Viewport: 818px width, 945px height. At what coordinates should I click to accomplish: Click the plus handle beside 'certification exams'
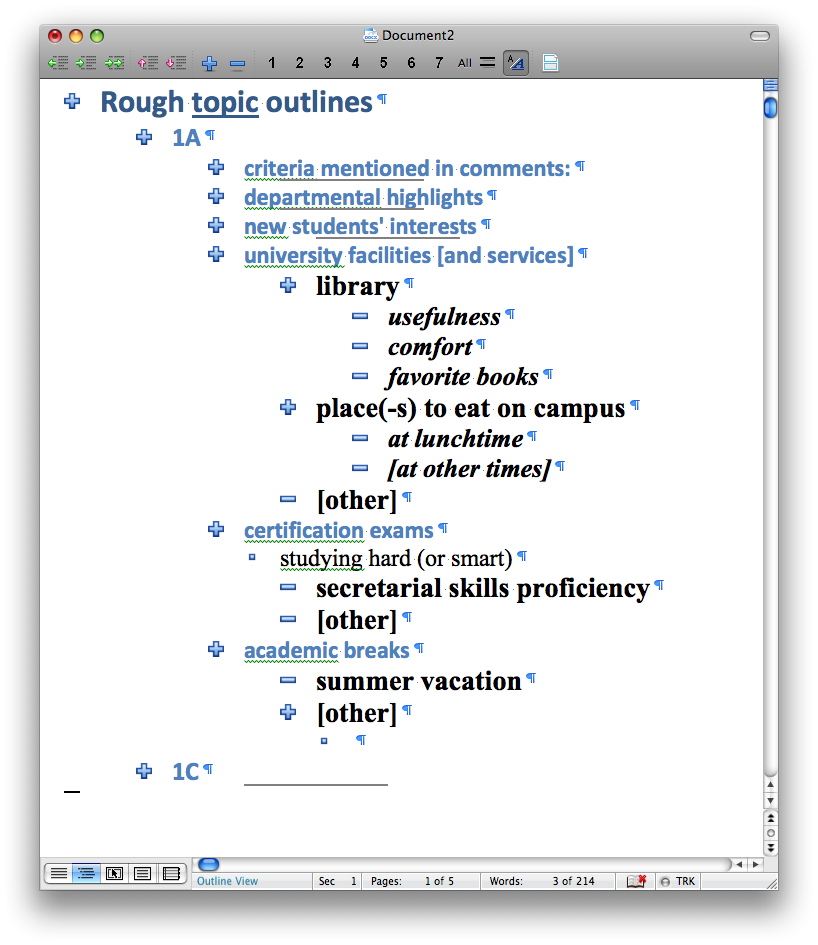[216, 529]
